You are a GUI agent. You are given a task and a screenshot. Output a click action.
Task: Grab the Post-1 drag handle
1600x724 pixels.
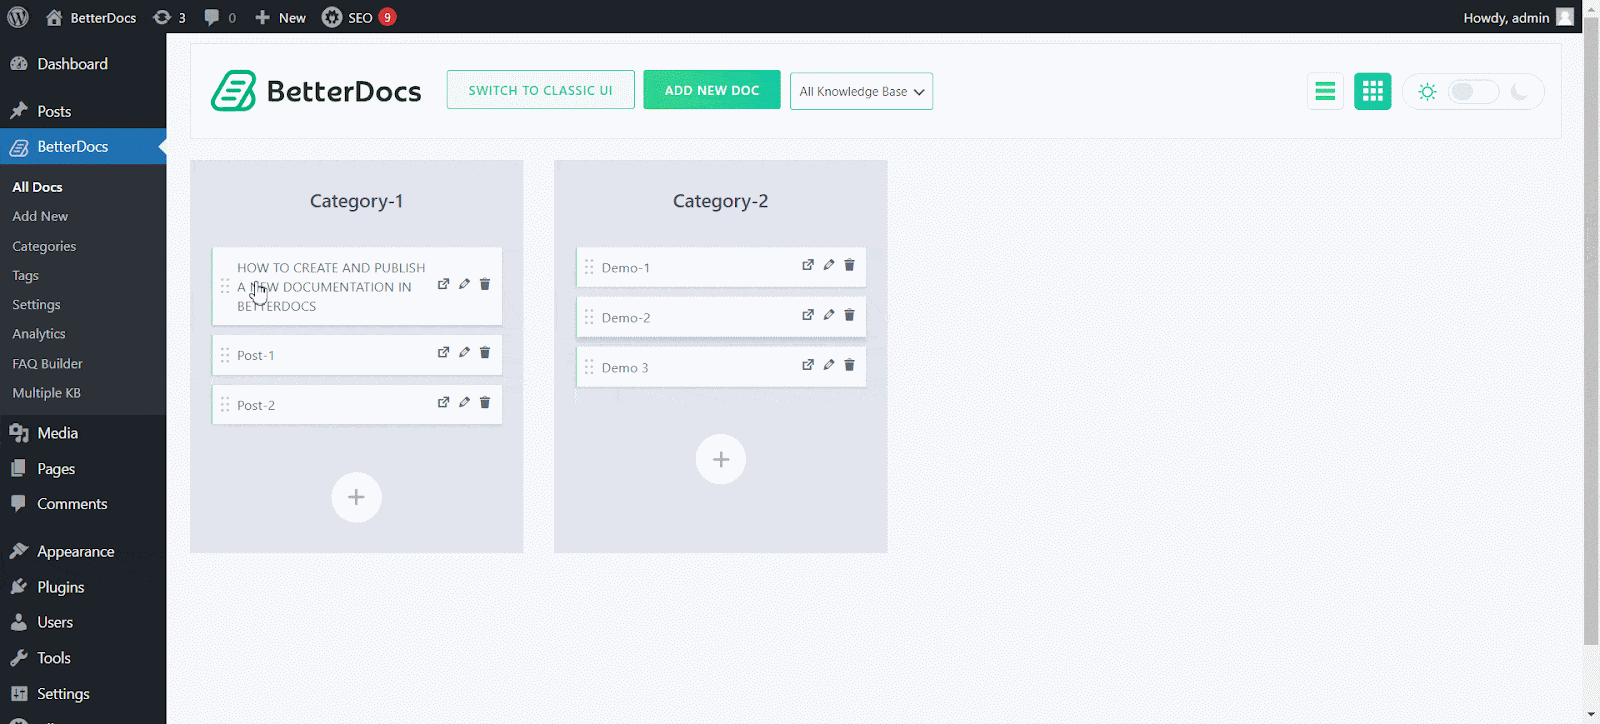pyautogui.click(x=225, y=355)
